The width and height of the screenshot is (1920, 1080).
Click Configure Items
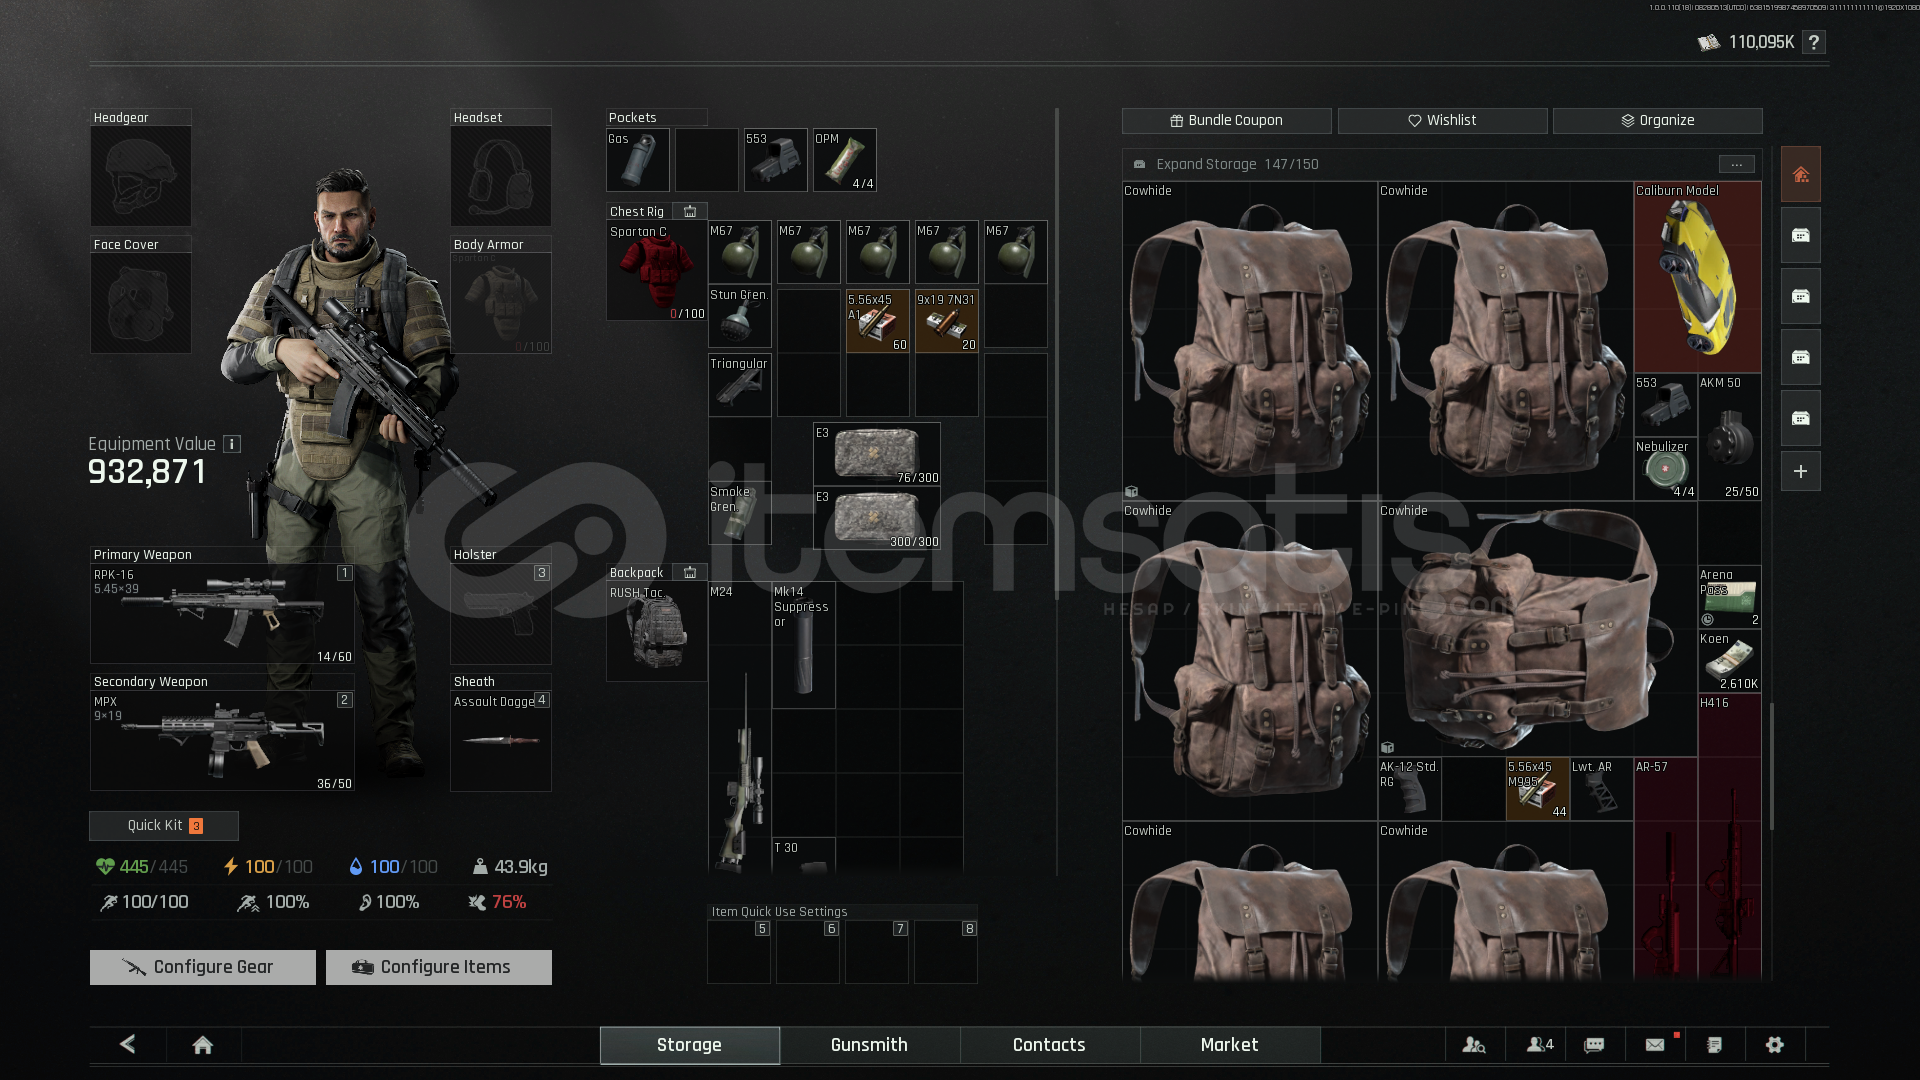click(438, 967)
